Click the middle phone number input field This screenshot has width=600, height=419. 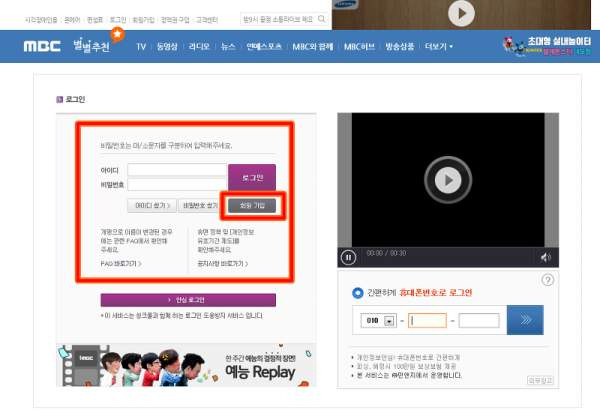click(x=427, y=320)
